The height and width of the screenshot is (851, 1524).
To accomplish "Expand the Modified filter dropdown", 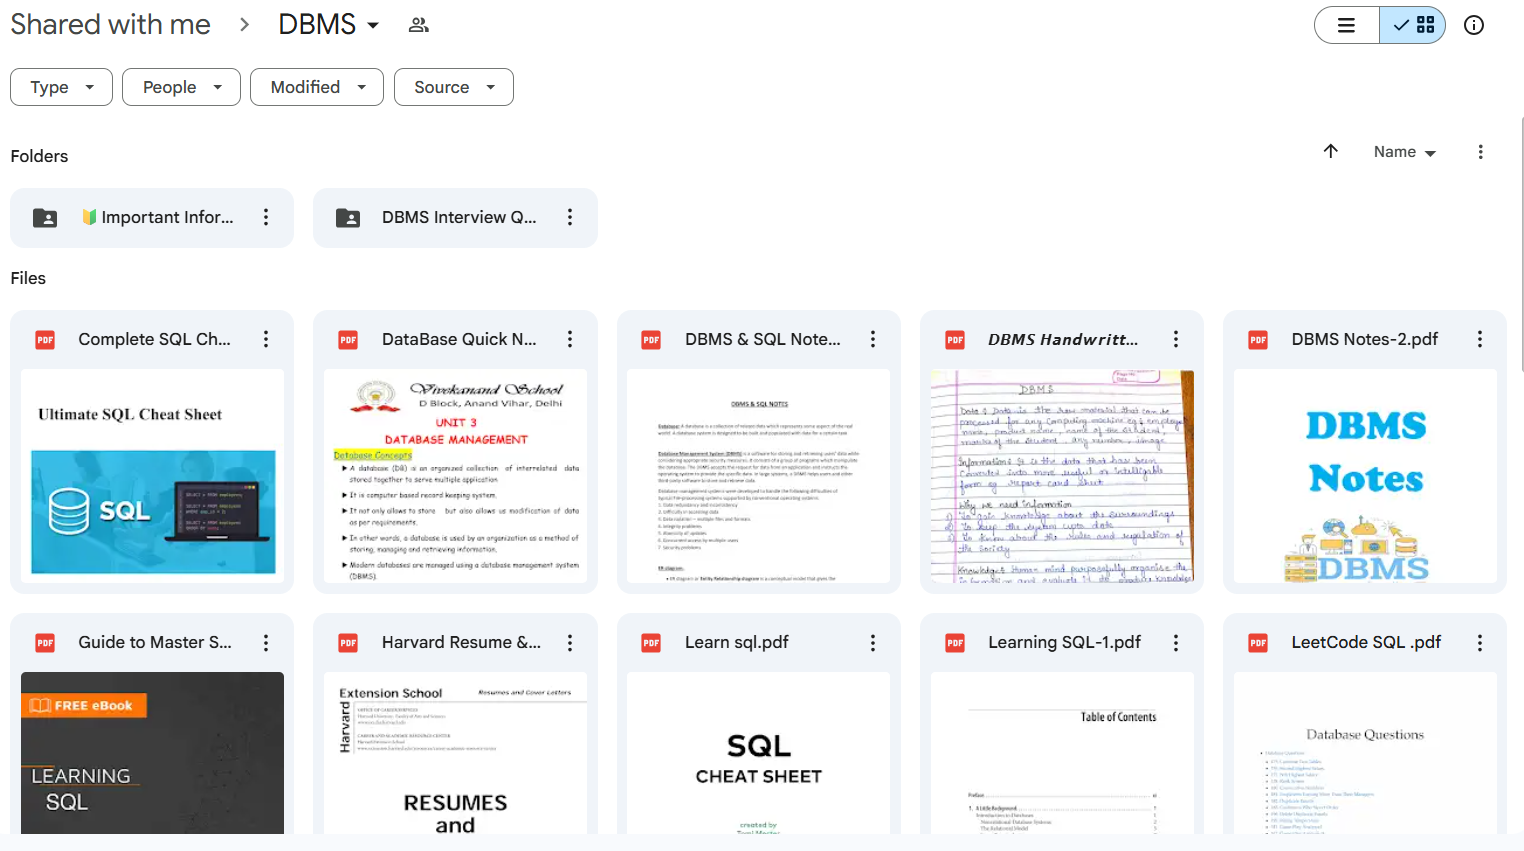I will [x=316, y=87].
